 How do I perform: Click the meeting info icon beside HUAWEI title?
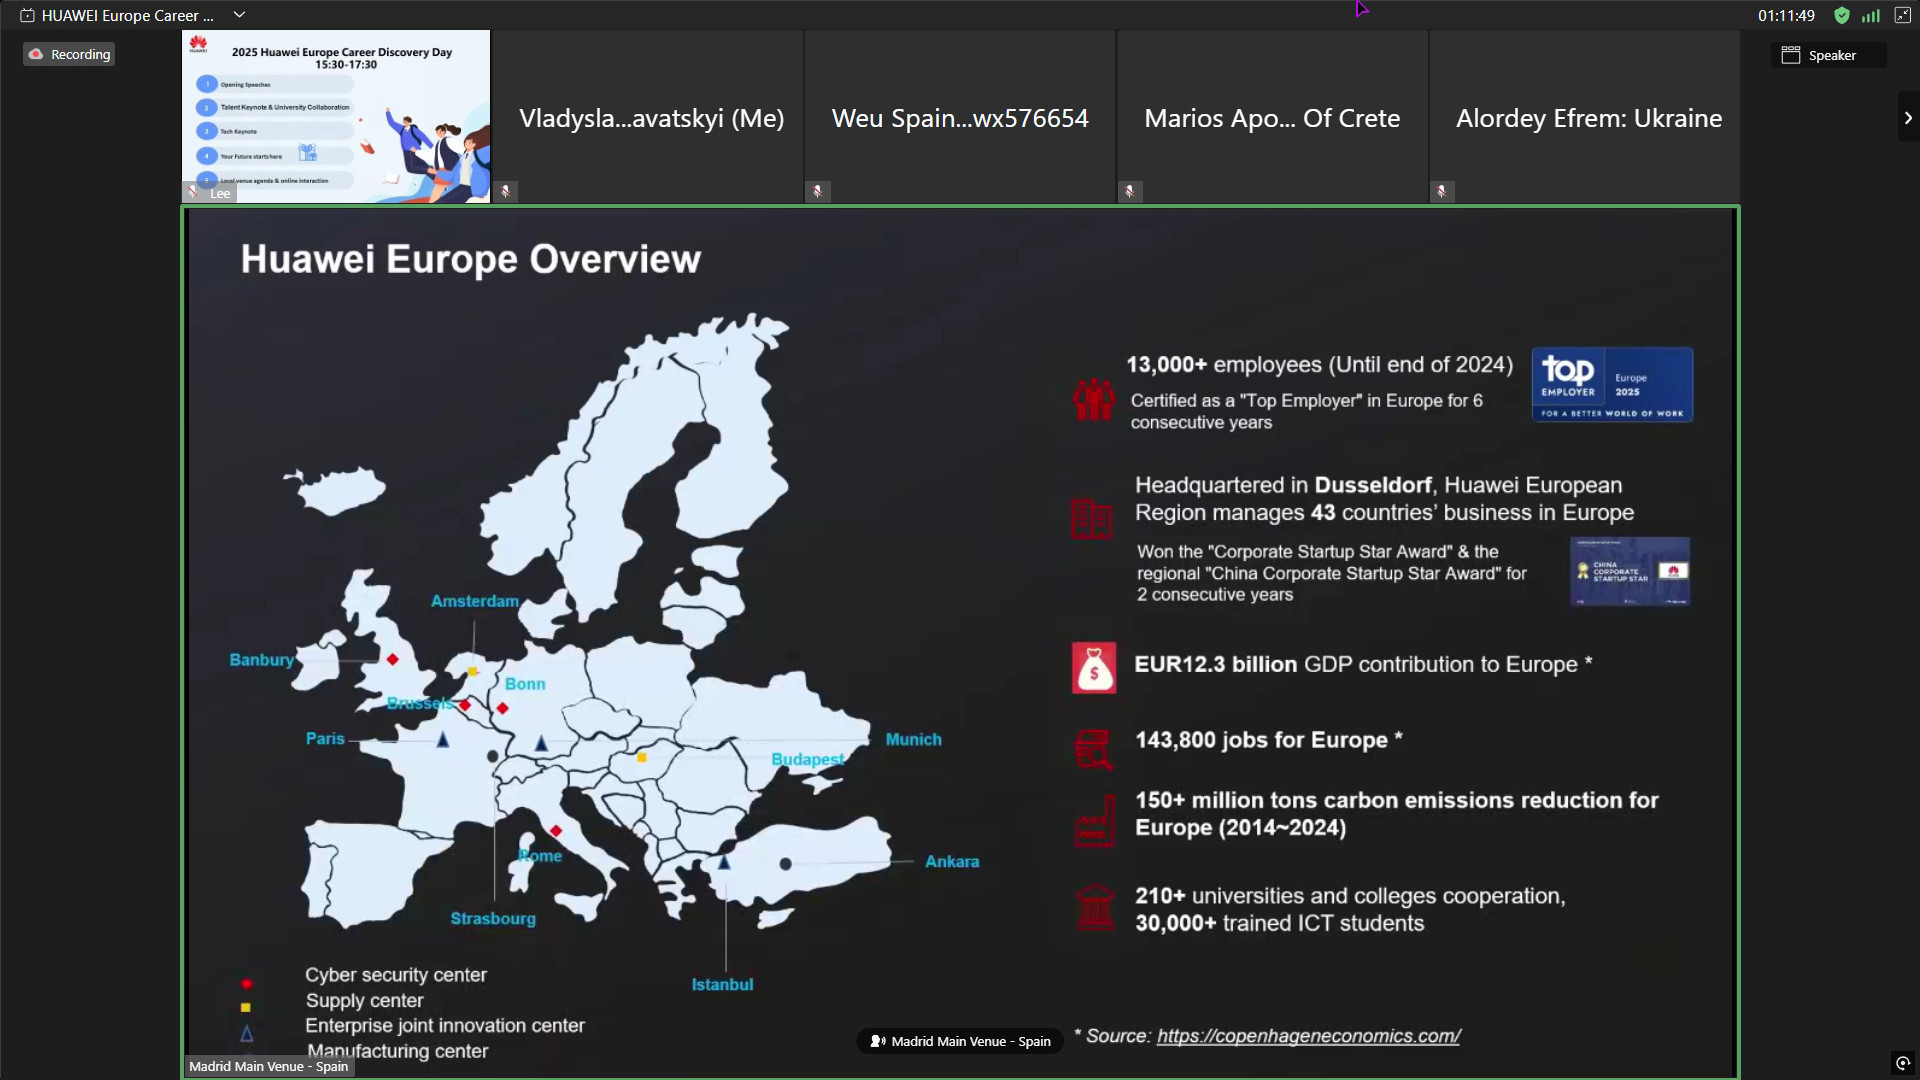point(27,15)
